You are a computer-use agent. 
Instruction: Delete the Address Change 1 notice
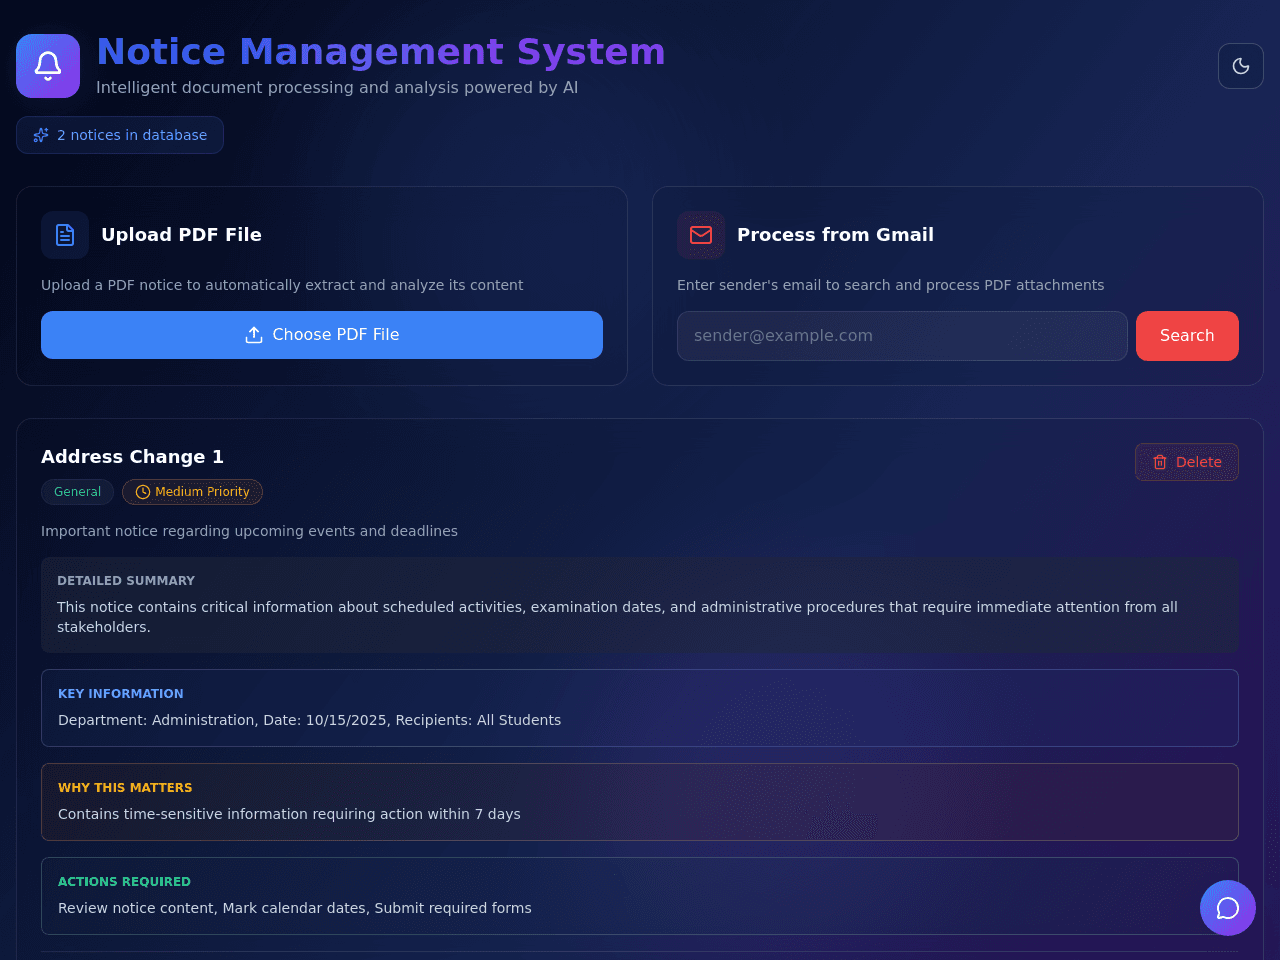(1187, 462)
